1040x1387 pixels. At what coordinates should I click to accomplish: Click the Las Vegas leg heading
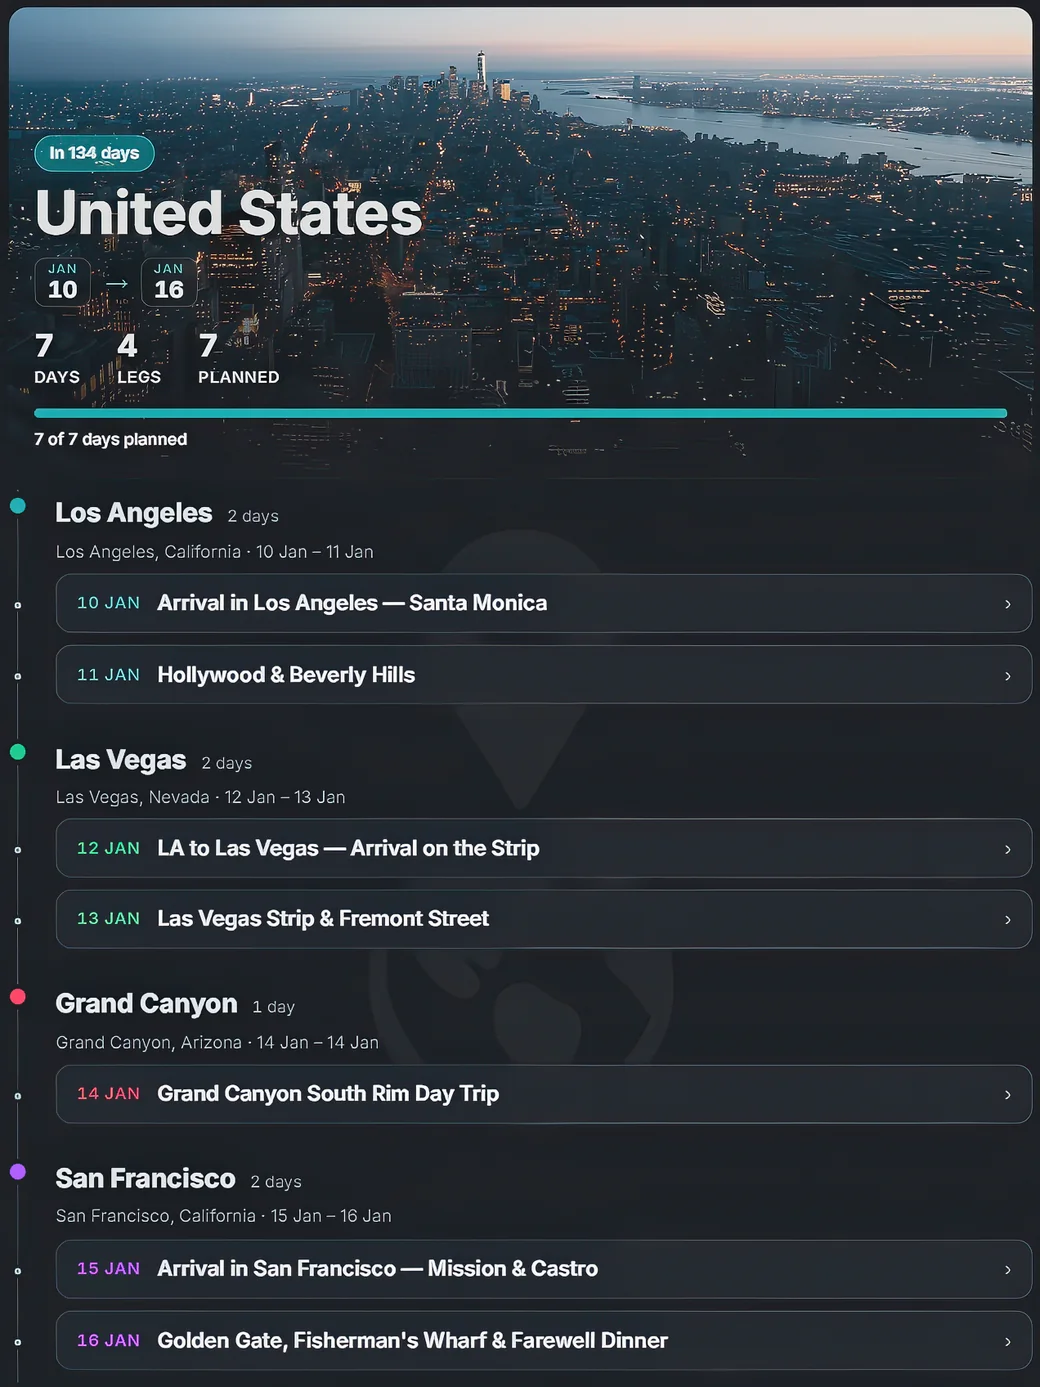121,760
